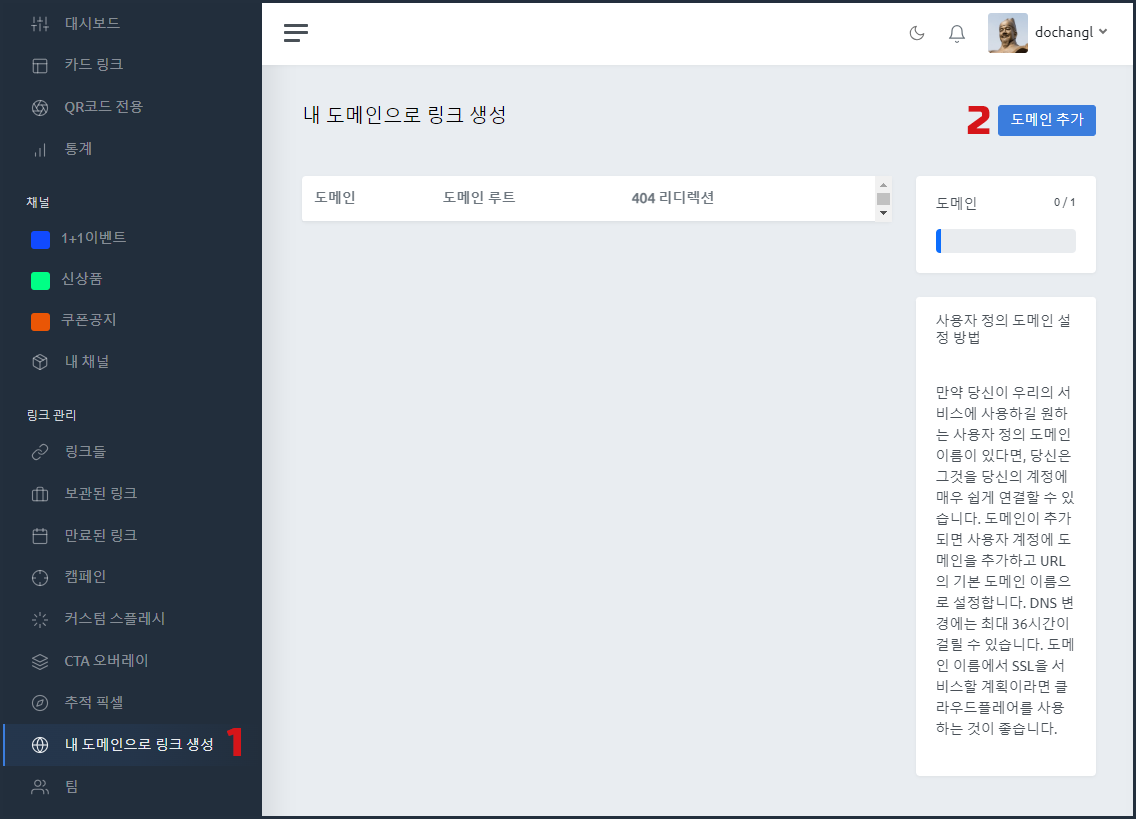
Task: Click the table scrollbar thumb
Action: [883, 199]
